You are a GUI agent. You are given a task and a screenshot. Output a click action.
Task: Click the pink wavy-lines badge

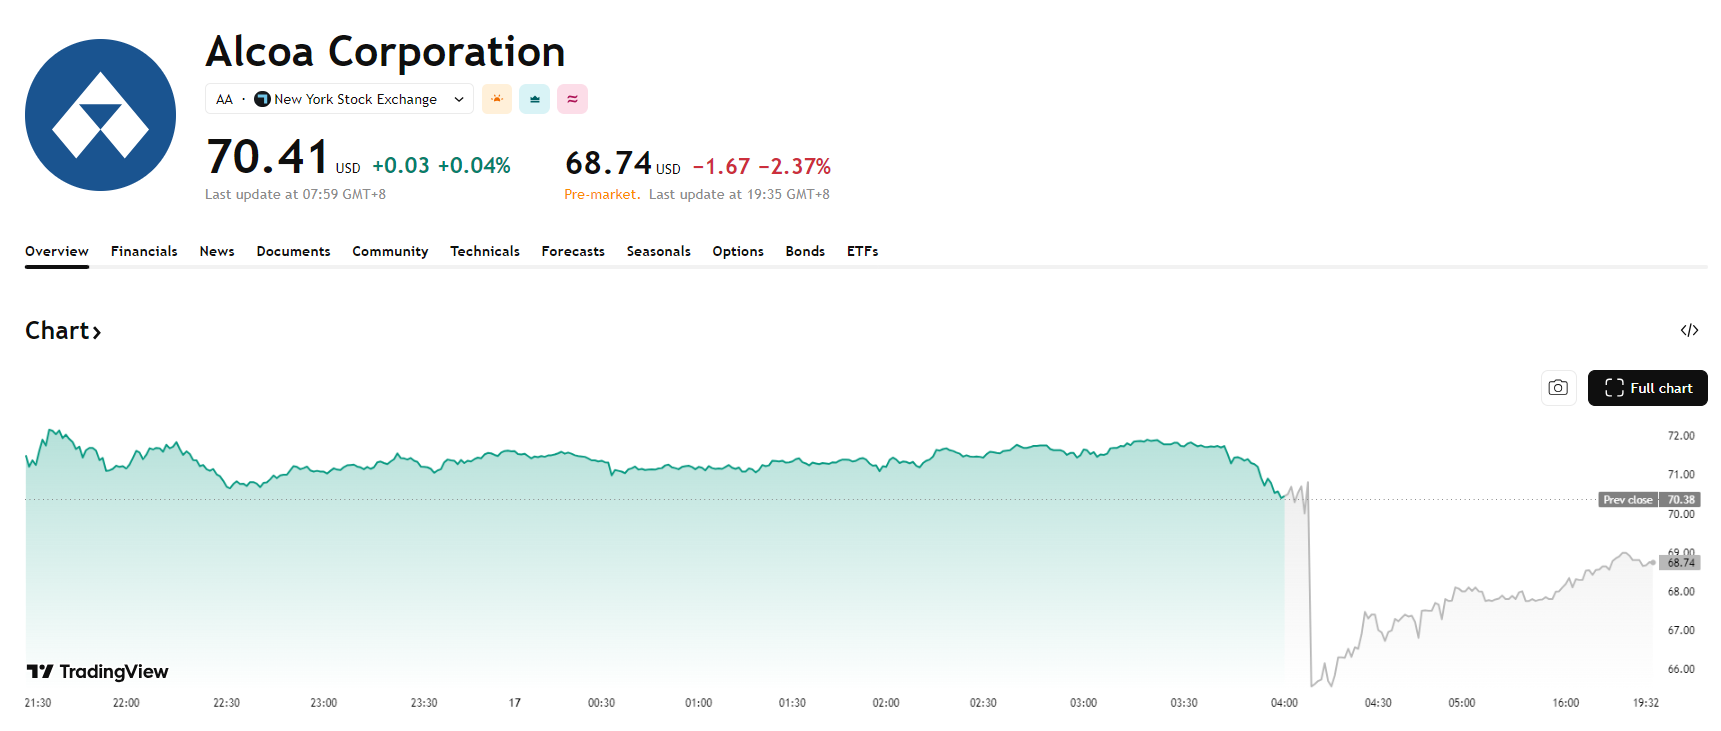pos(572,99)
